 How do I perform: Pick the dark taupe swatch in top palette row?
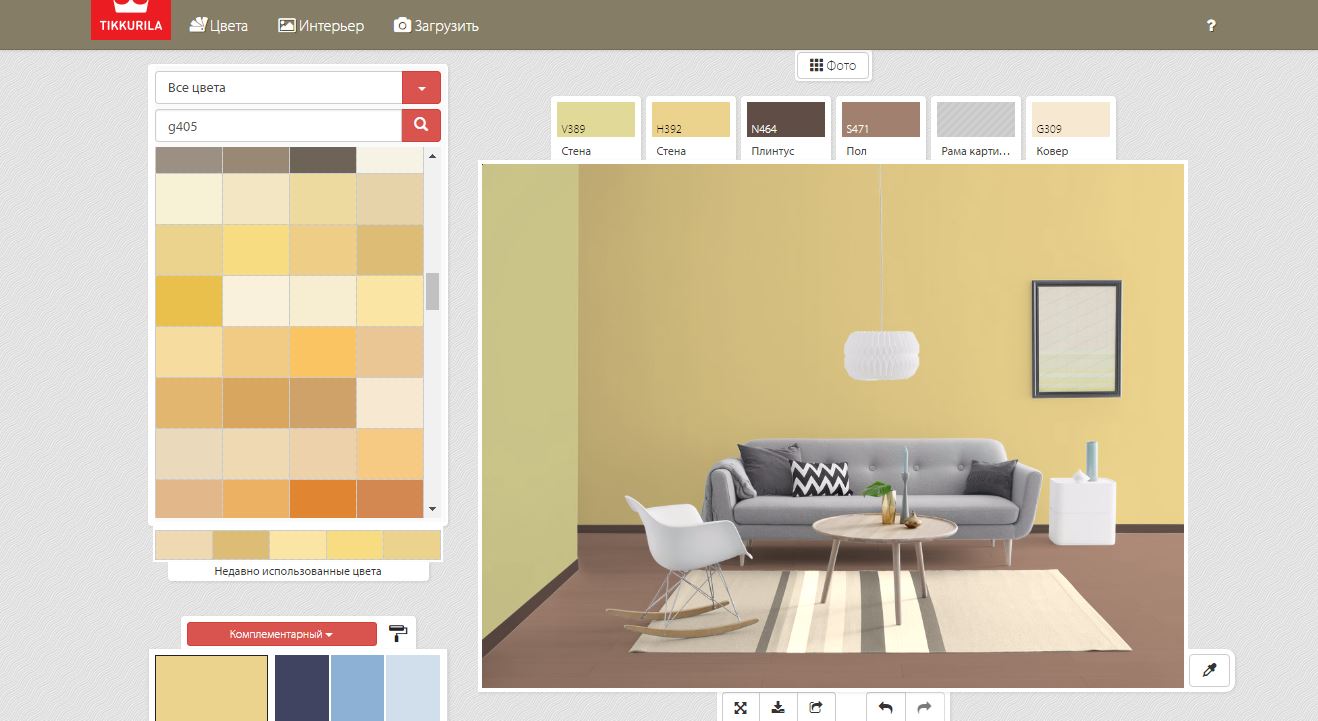323,160
